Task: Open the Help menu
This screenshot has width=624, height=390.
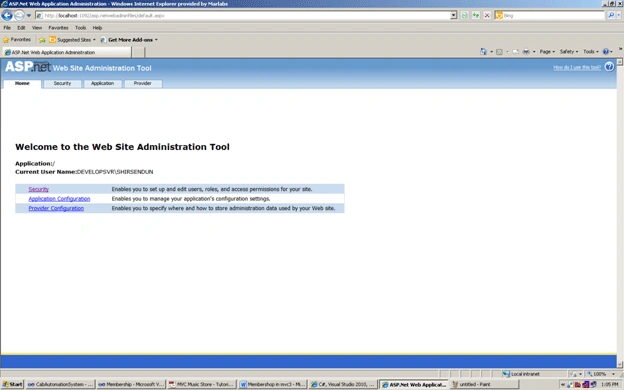Action: click(x=97, y=28)
